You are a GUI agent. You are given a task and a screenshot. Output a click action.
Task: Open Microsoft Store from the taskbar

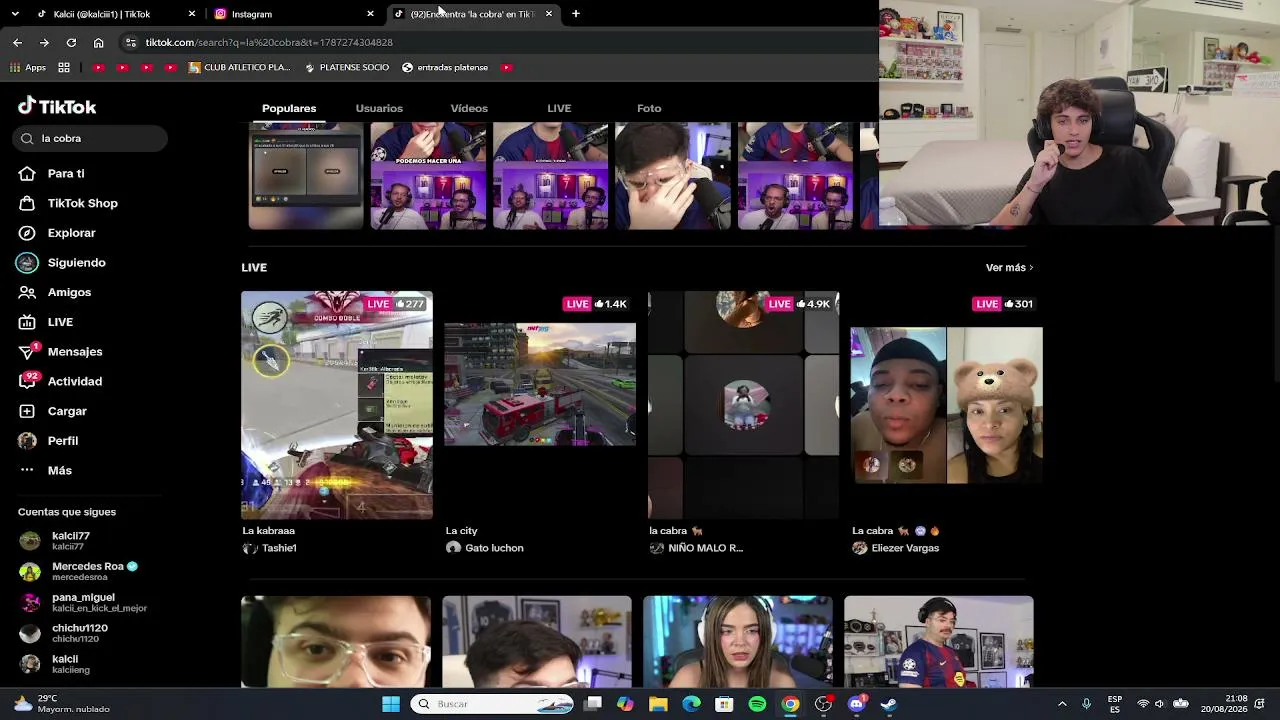coord(724,704)
